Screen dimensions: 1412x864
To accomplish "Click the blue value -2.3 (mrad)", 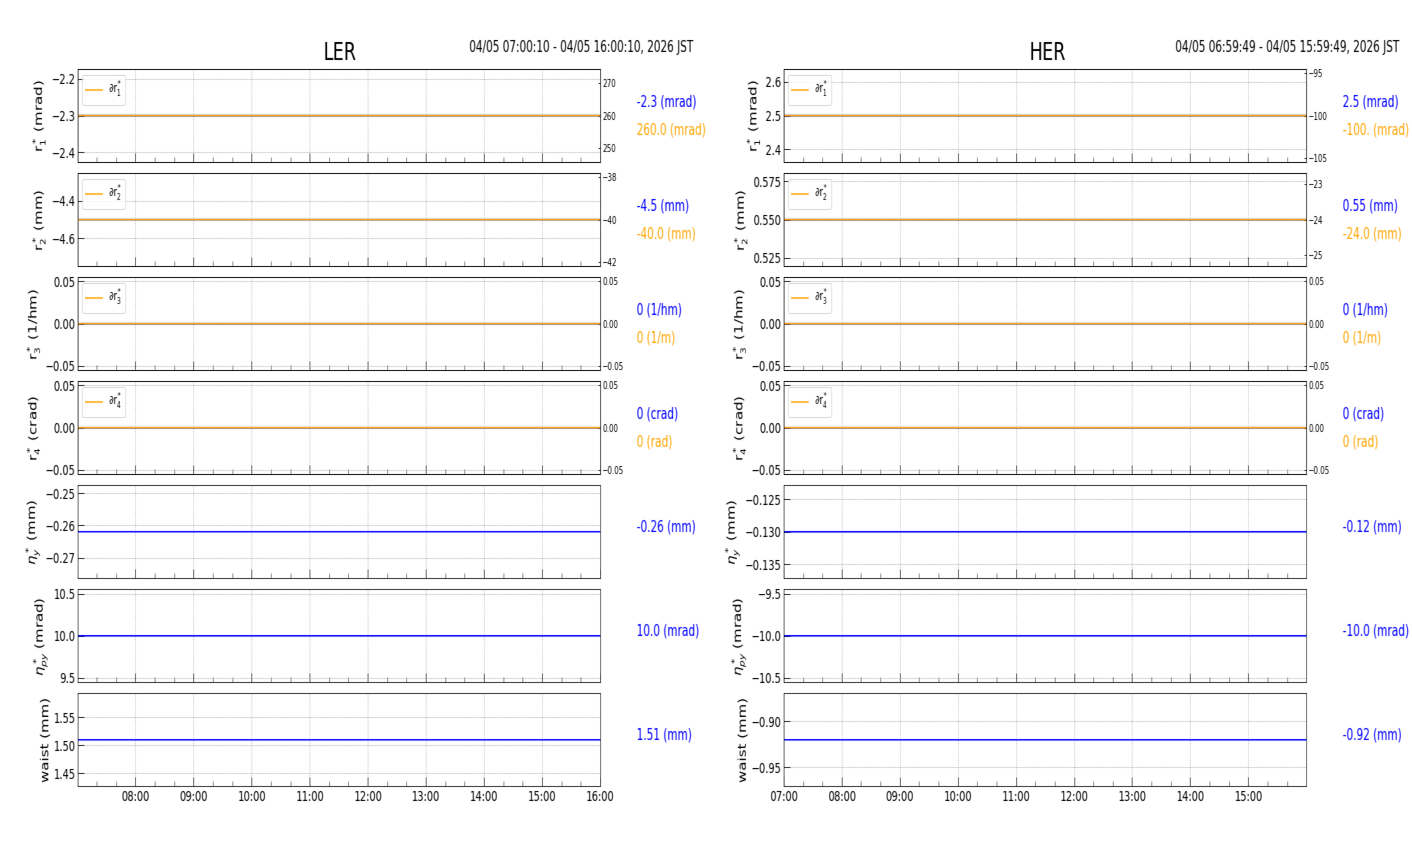I will click(666, 102).
